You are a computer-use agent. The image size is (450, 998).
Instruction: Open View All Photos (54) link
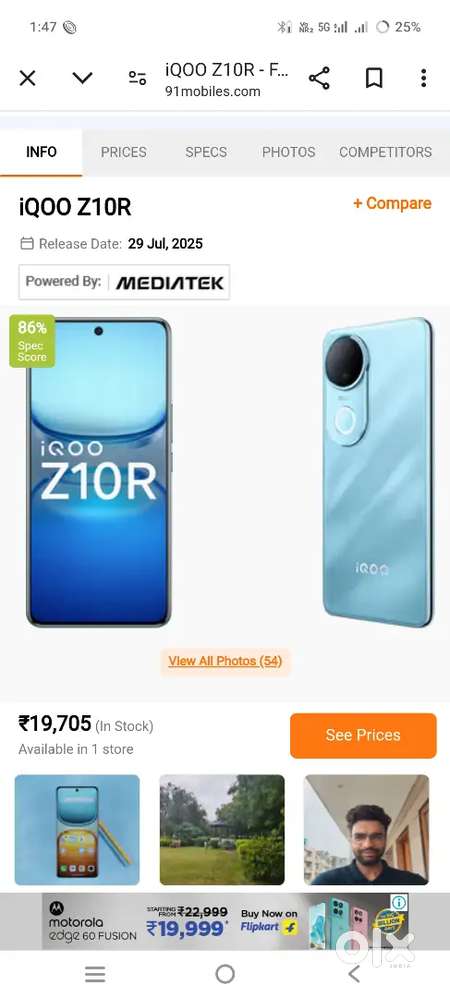[x=225, y=661]
